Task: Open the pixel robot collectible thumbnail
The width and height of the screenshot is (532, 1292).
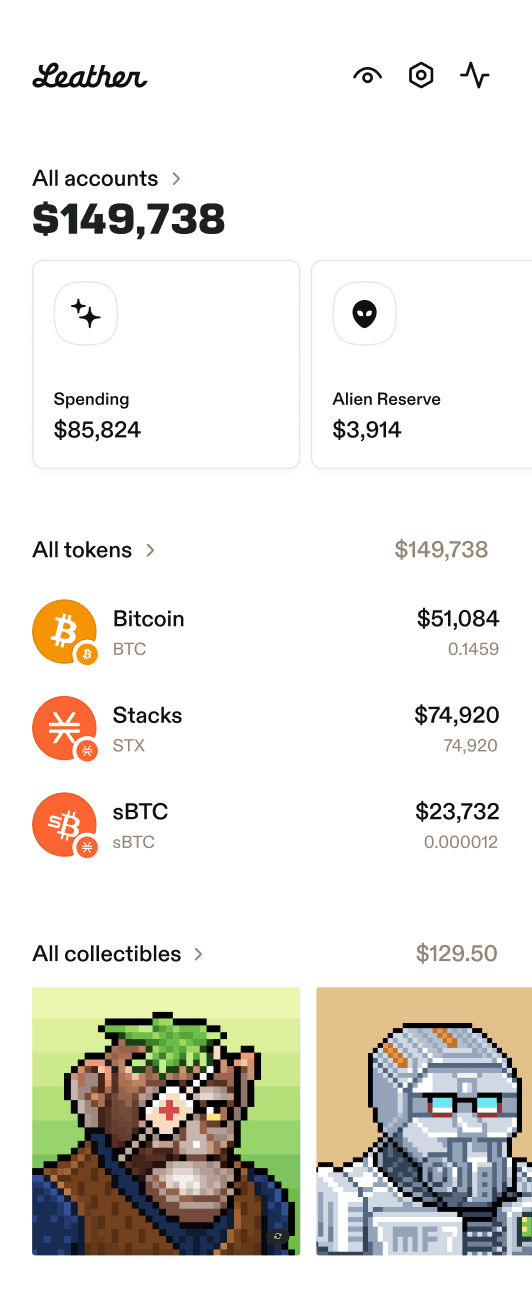Action: [x=424, y=1121]
